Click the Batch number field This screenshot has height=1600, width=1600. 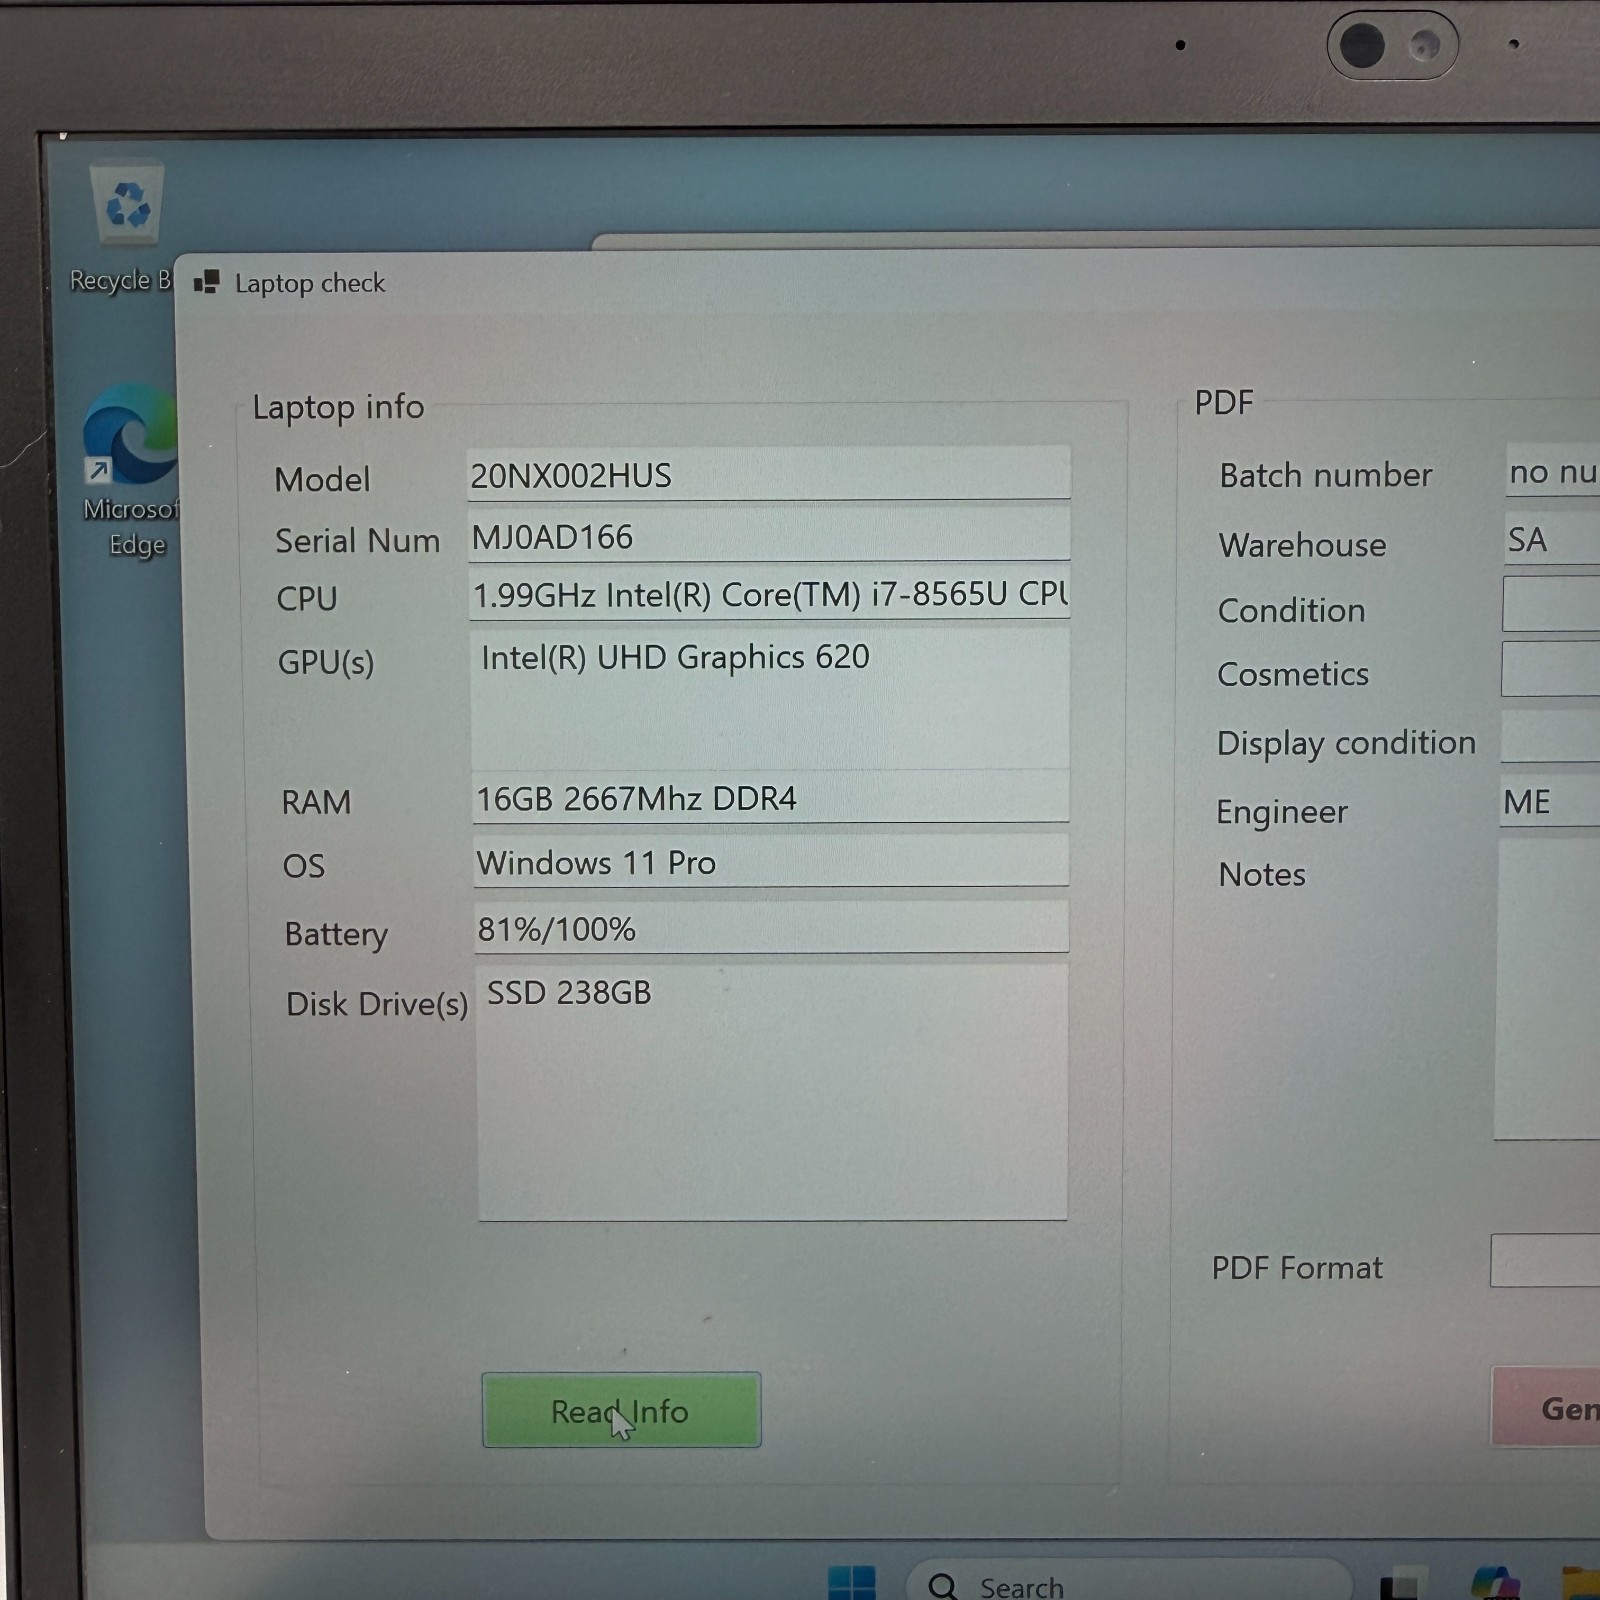click(1552, 470)
